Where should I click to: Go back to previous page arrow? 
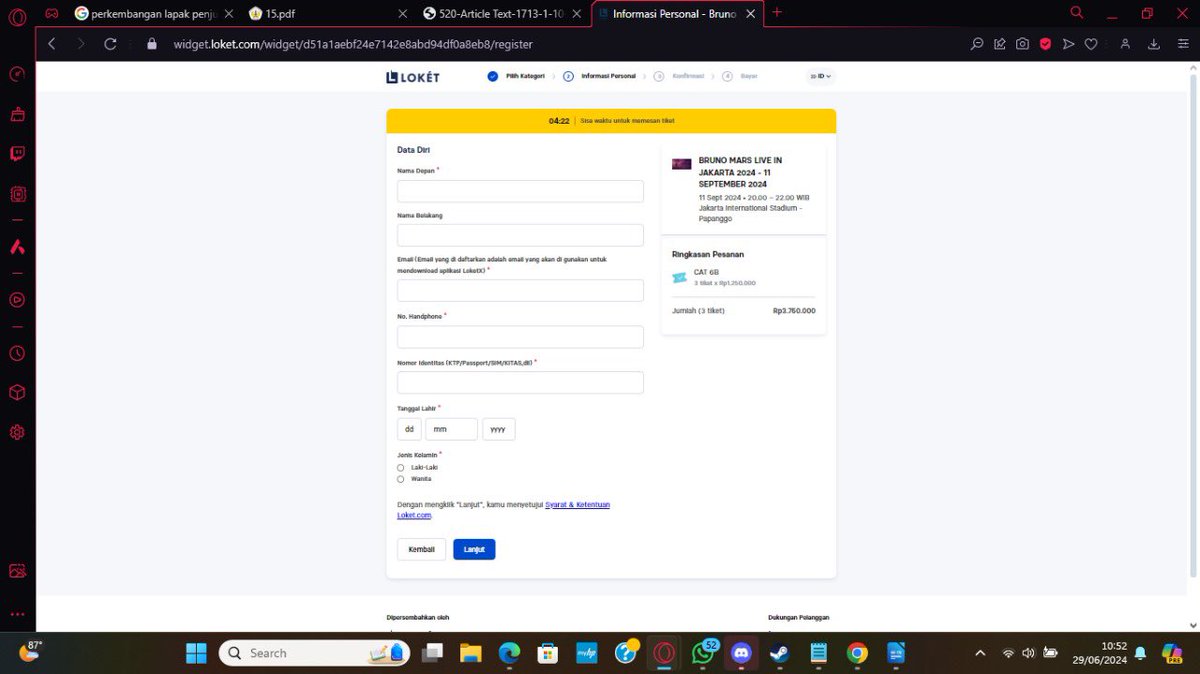[52, 44]
